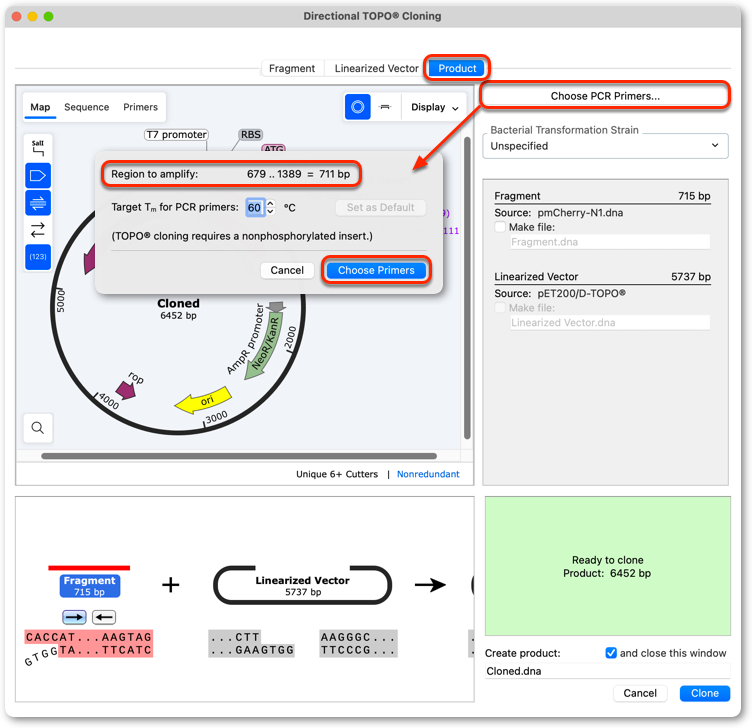Click the Cloned 6452 bp map title
The width and height of the screenshot is (752, 728).
(178, 309)
